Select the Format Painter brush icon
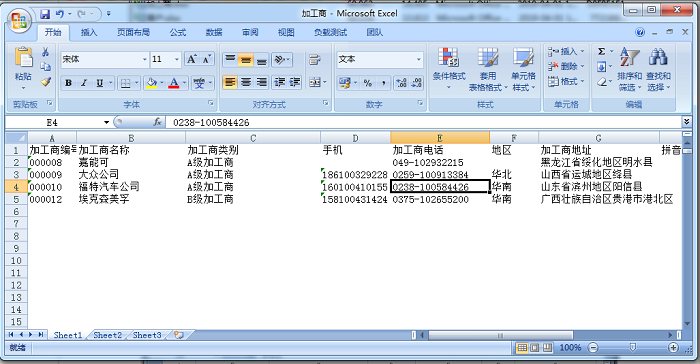Screen dimensions: 700x364 point(46,82)
